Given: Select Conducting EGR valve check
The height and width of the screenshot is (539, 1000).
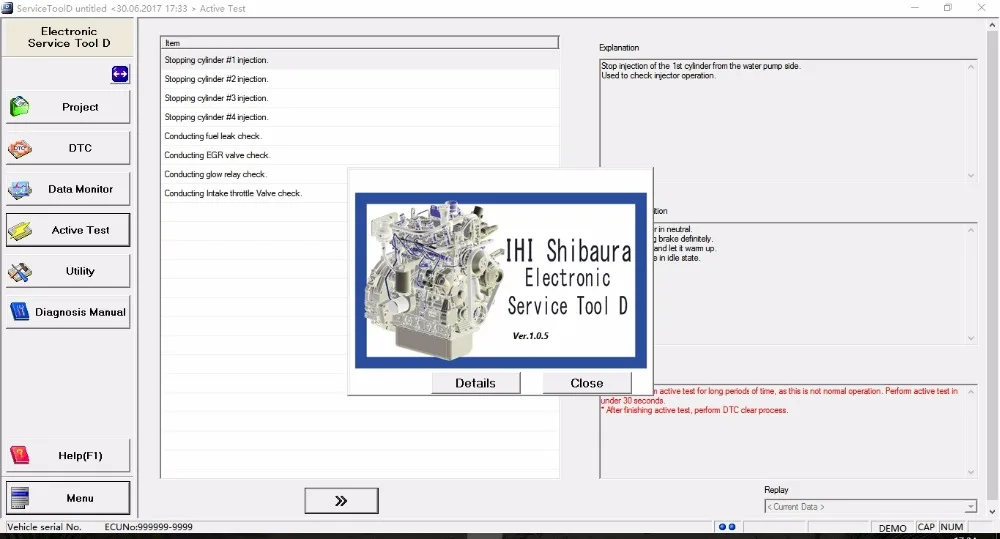Looking at the screenshot, I should pos(360,155).
